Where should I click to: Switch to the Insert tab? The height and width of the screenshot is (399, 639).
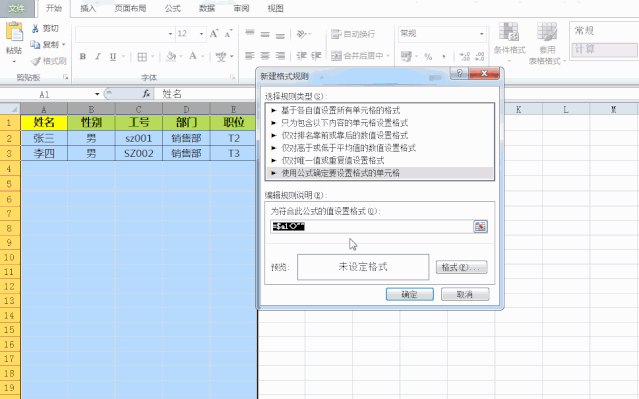pyautogui.click(x=88, y=8)
